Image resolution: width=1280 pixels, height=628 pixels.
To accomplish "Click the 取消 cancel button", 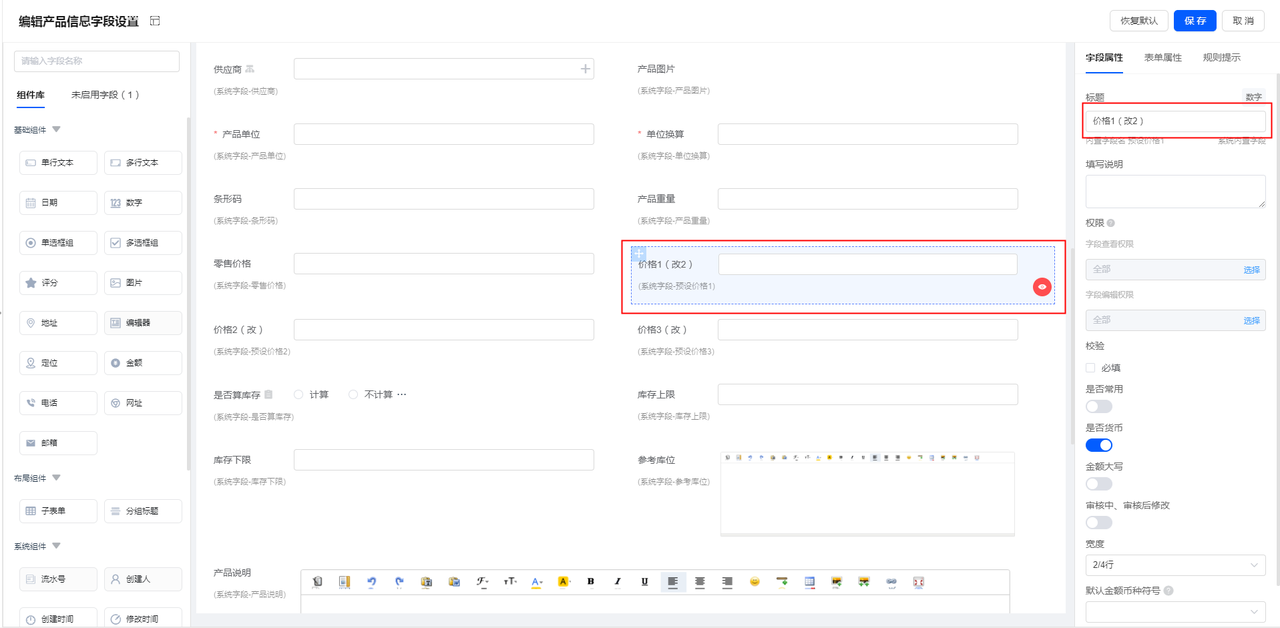I will click(x=1243, y=21).
